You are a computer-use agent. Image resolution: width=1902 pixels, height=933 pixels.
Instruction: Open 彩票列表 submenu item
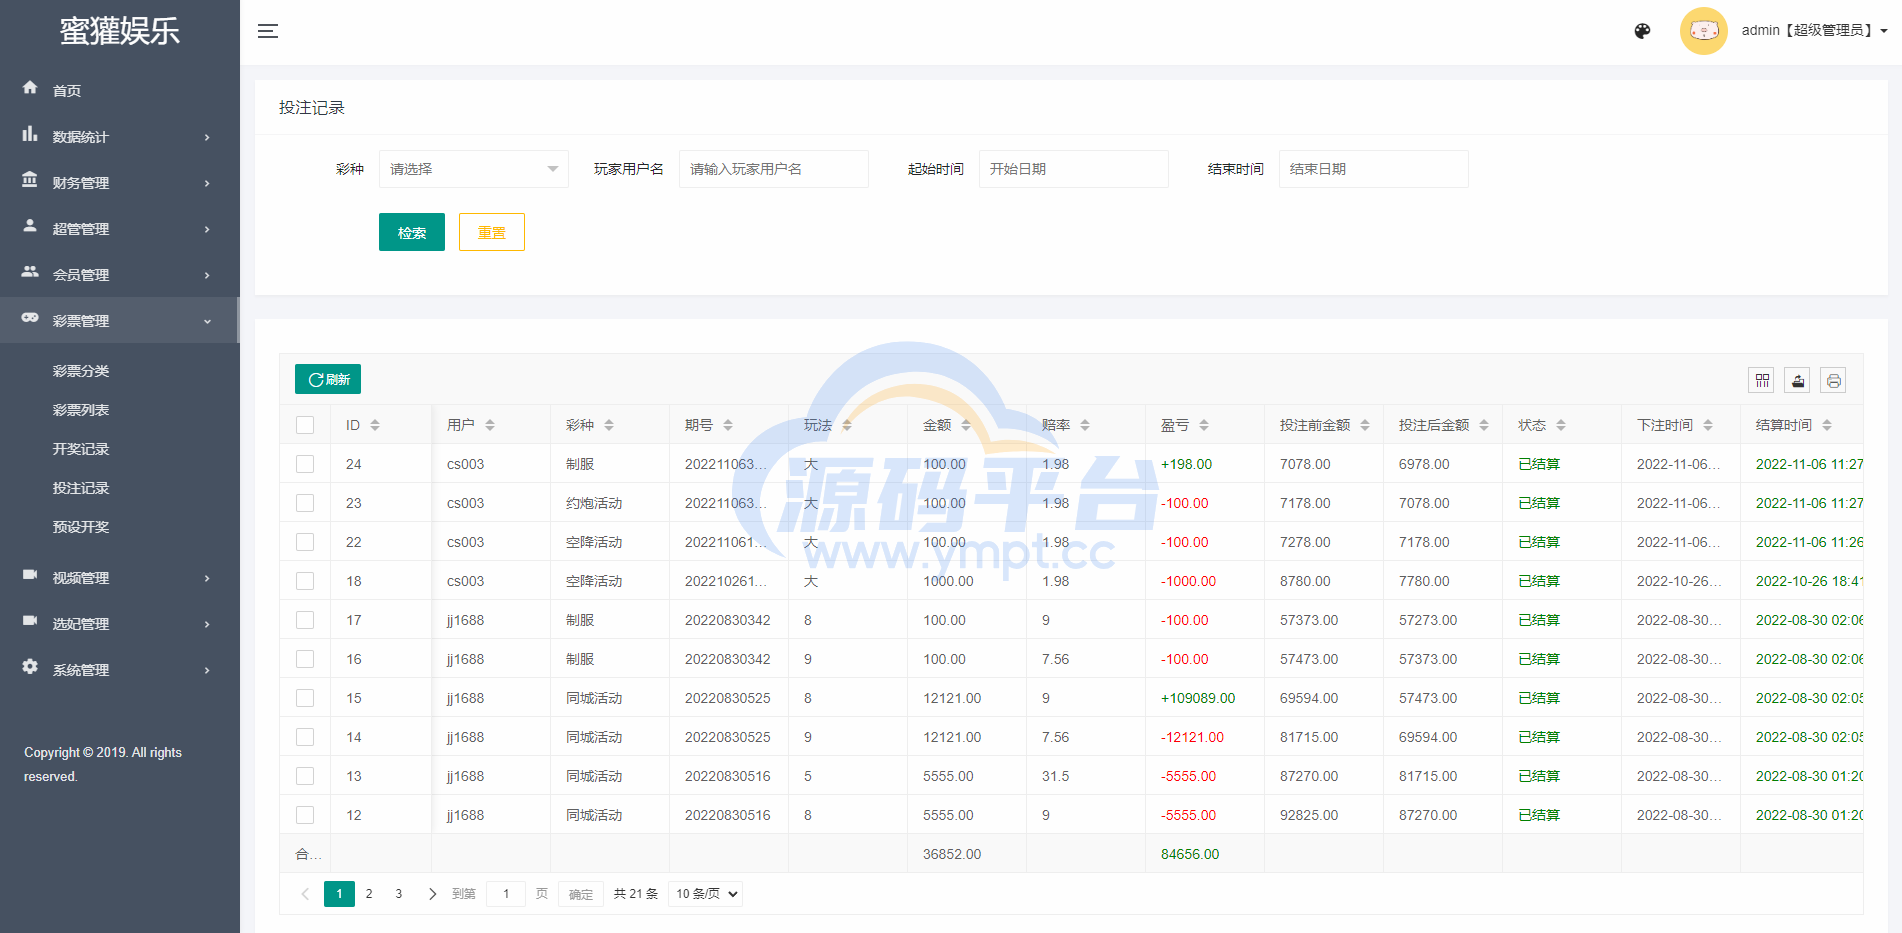(81, 410)
